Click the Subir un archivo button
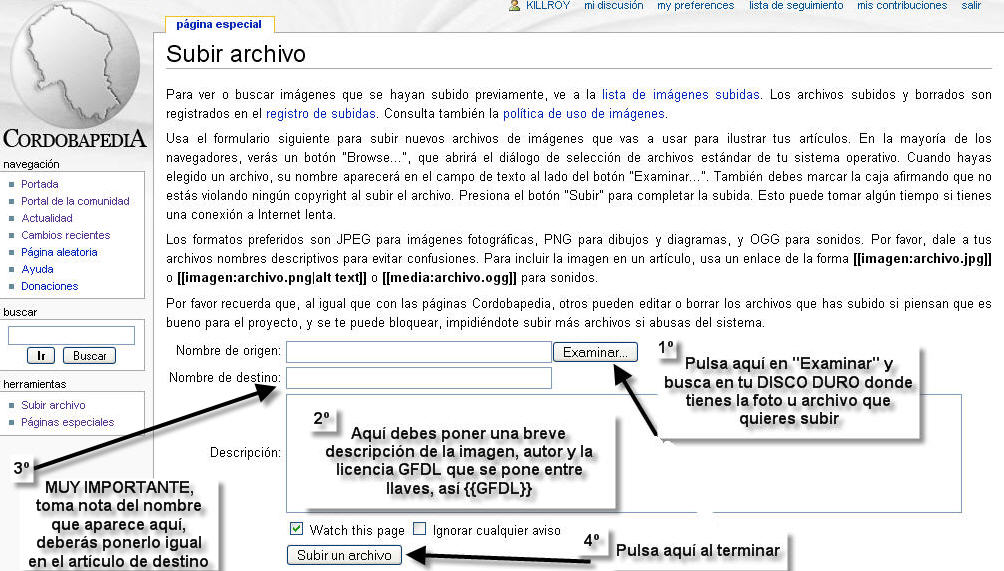The image size is (1004, 571). pyautogui.click(x=344, y=556)
